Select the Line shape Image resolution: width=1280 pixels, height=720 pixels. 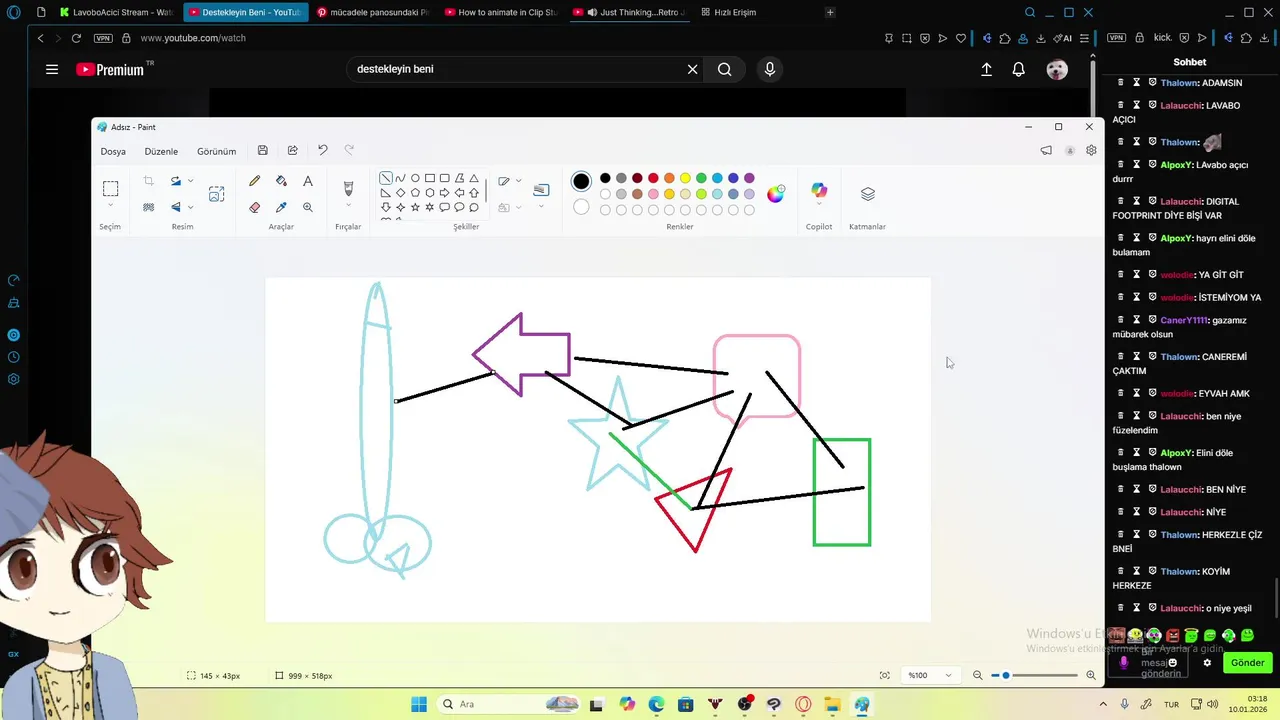(x=386, y=178)
